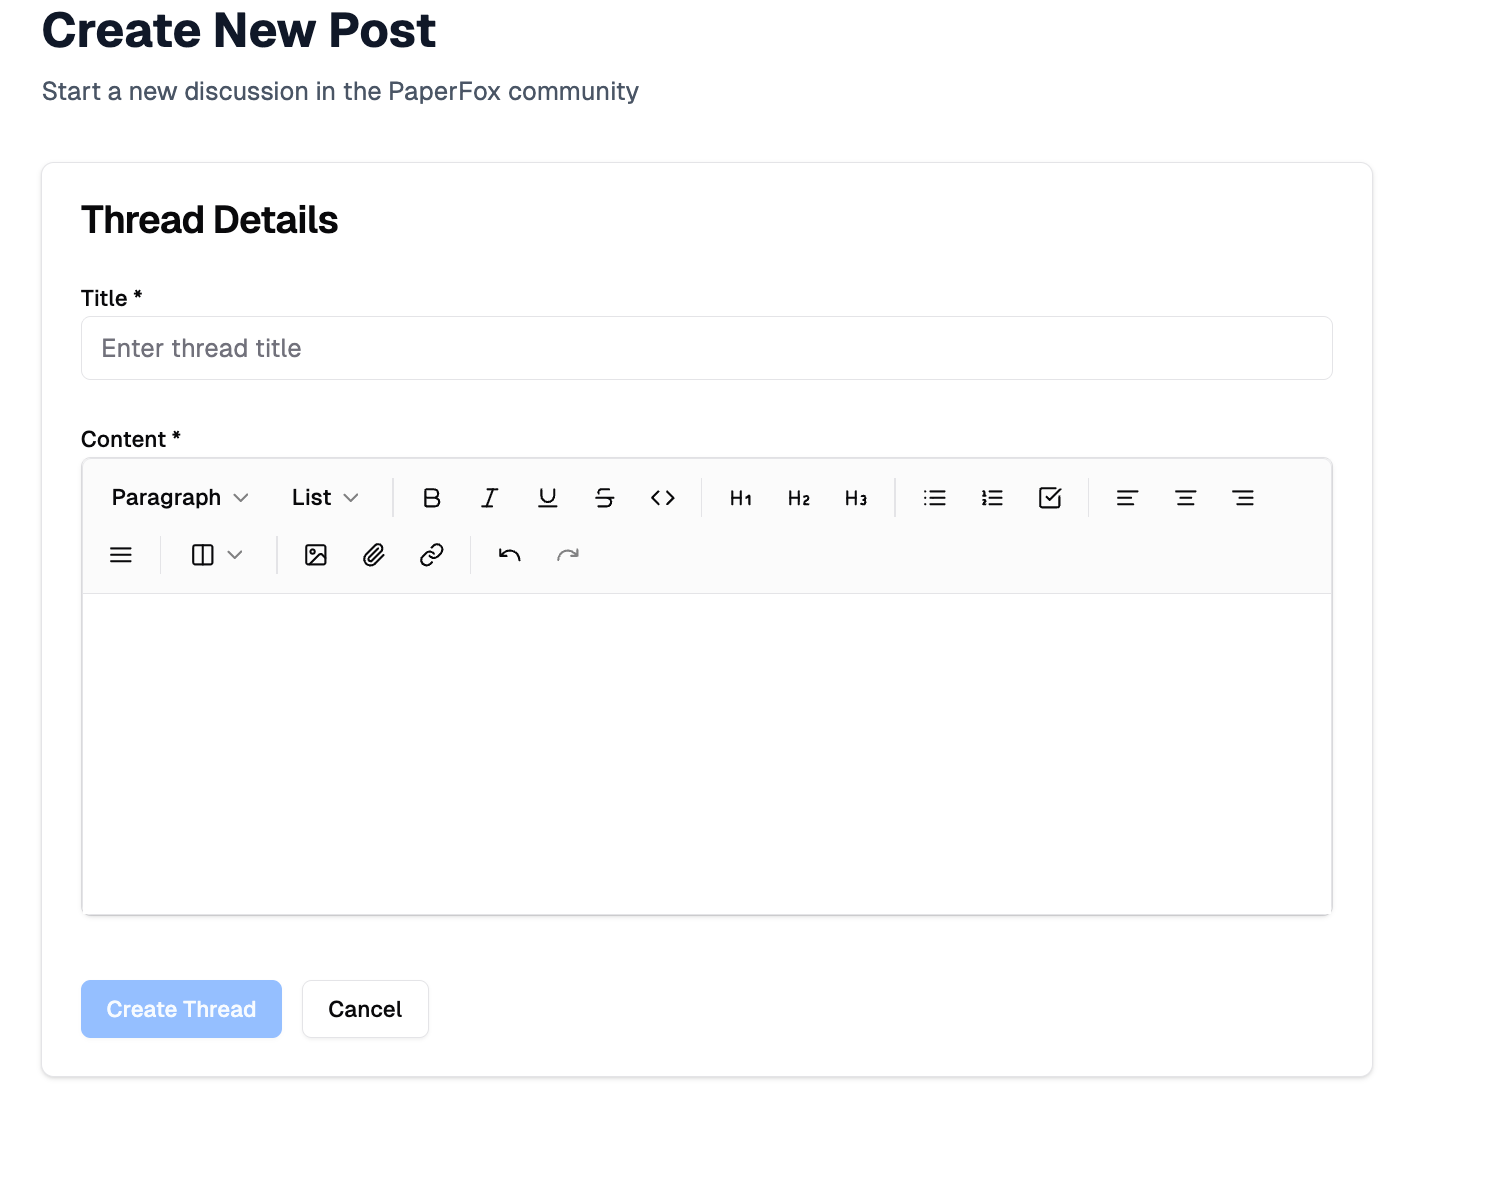Screen dimensions: 1494x1178
Task: Undo the last edit
Action: click(x=510, y=555)
